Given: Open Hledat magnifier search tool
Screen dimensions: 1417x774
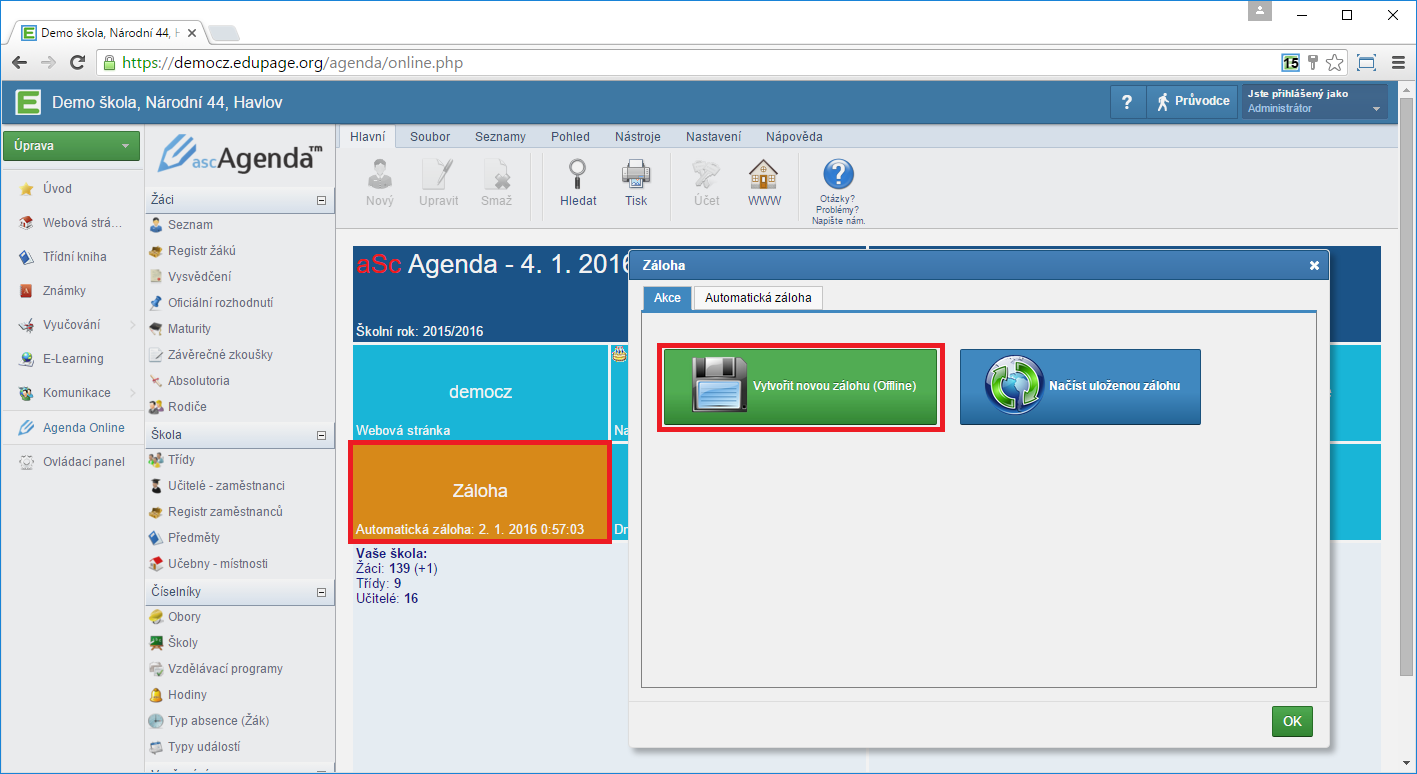Looking at the screenshot, I should (x=578, y=183).
